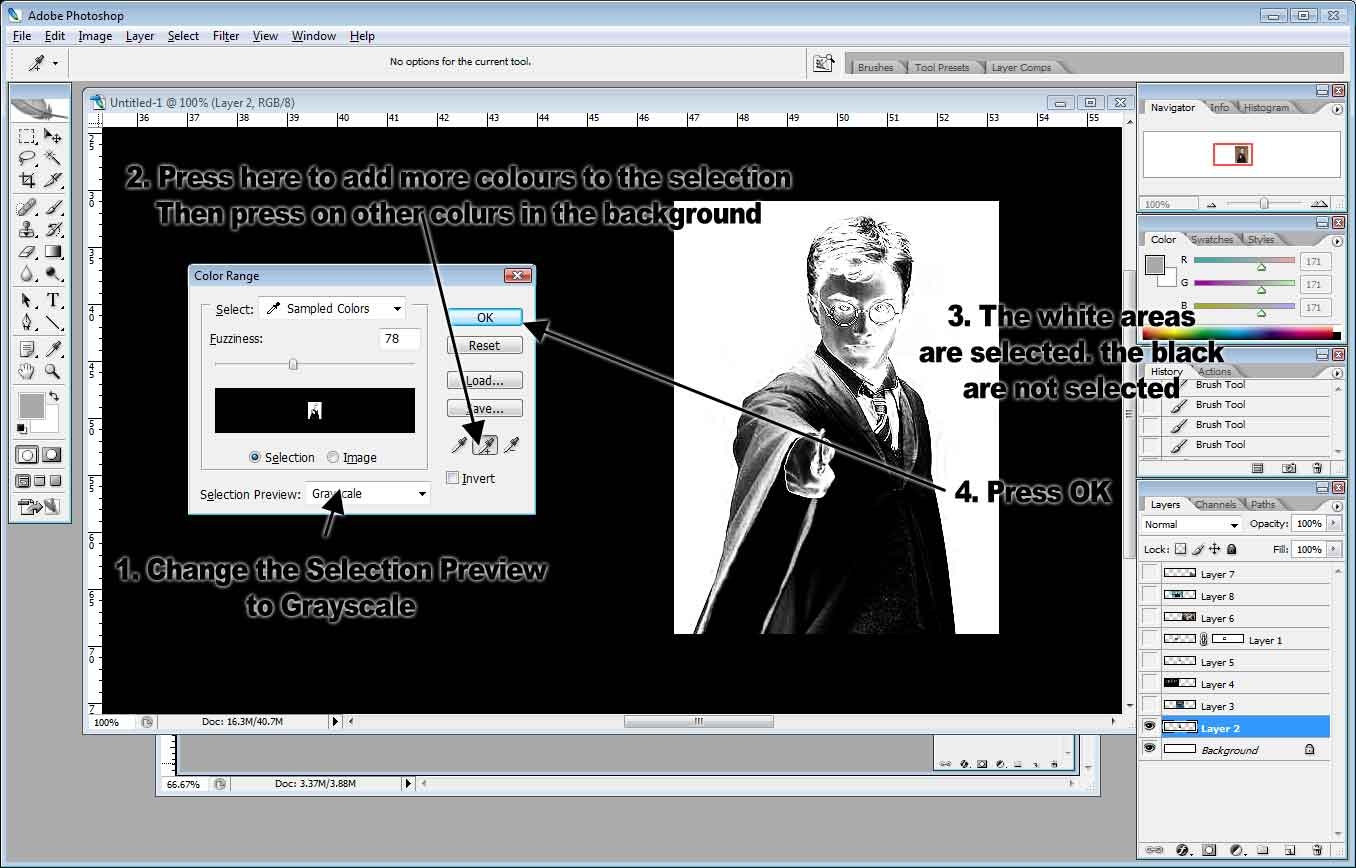Open the Select Sampled Colors dropdown
Image resolution: width=1356 pixels, height=868 pixels.
332,308
